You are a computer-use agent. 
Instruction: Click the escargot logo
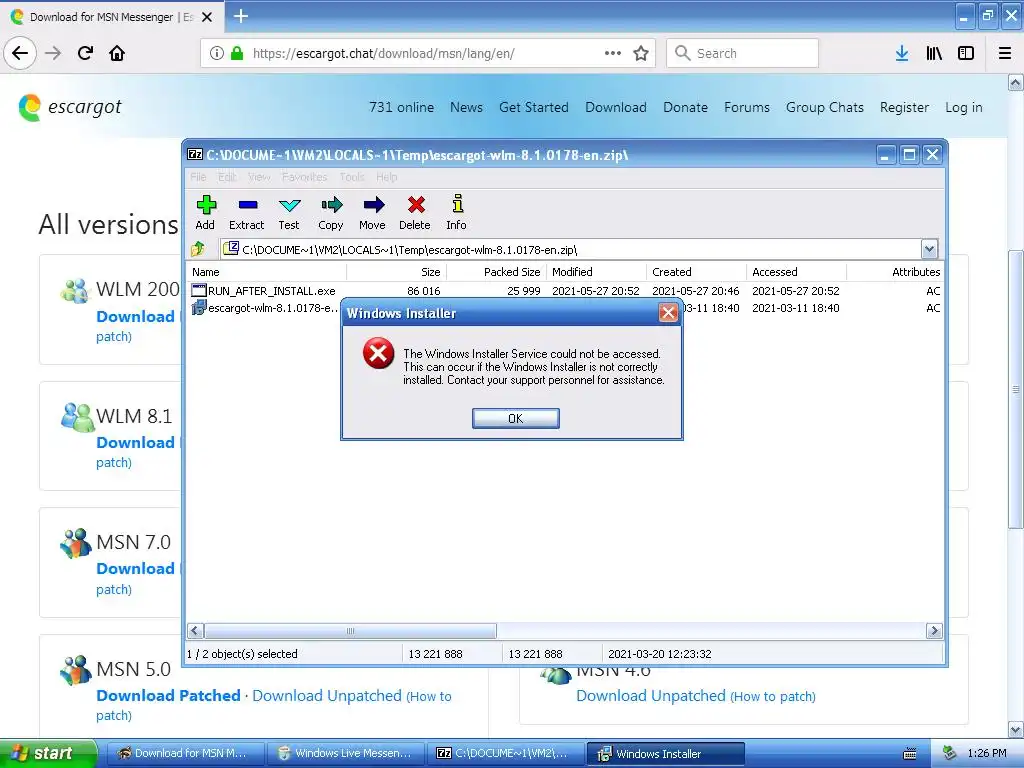click(70, 107)
